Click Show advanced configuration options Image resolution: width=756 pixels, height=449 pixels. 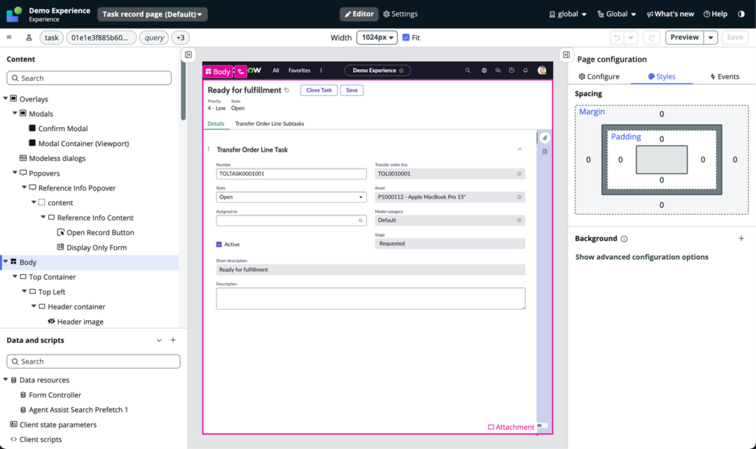point(642,257)
